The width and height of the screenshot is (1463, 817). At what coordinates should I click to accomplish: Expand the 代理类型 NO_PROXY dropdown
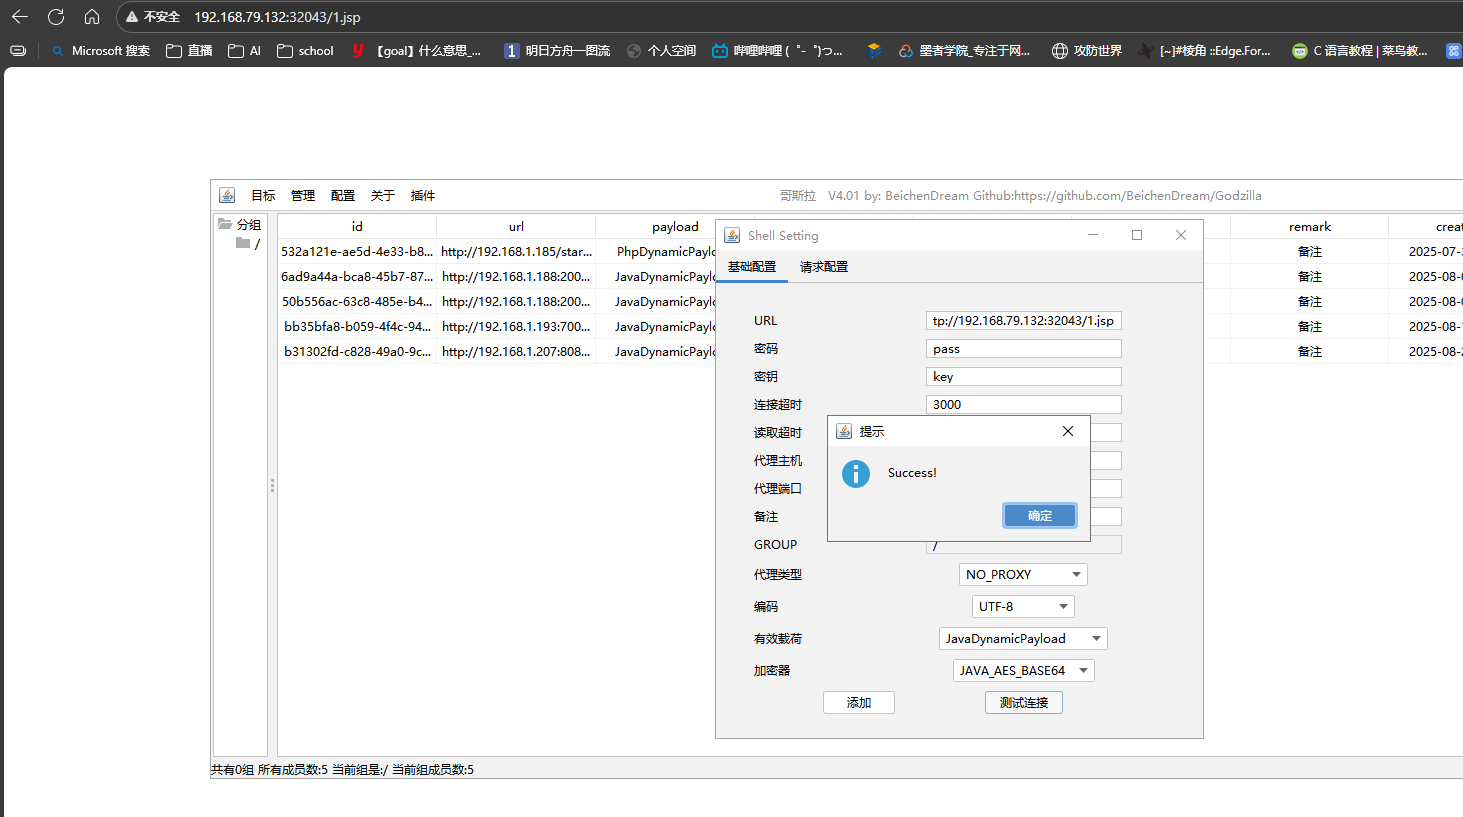click(x=1023, y=575)
